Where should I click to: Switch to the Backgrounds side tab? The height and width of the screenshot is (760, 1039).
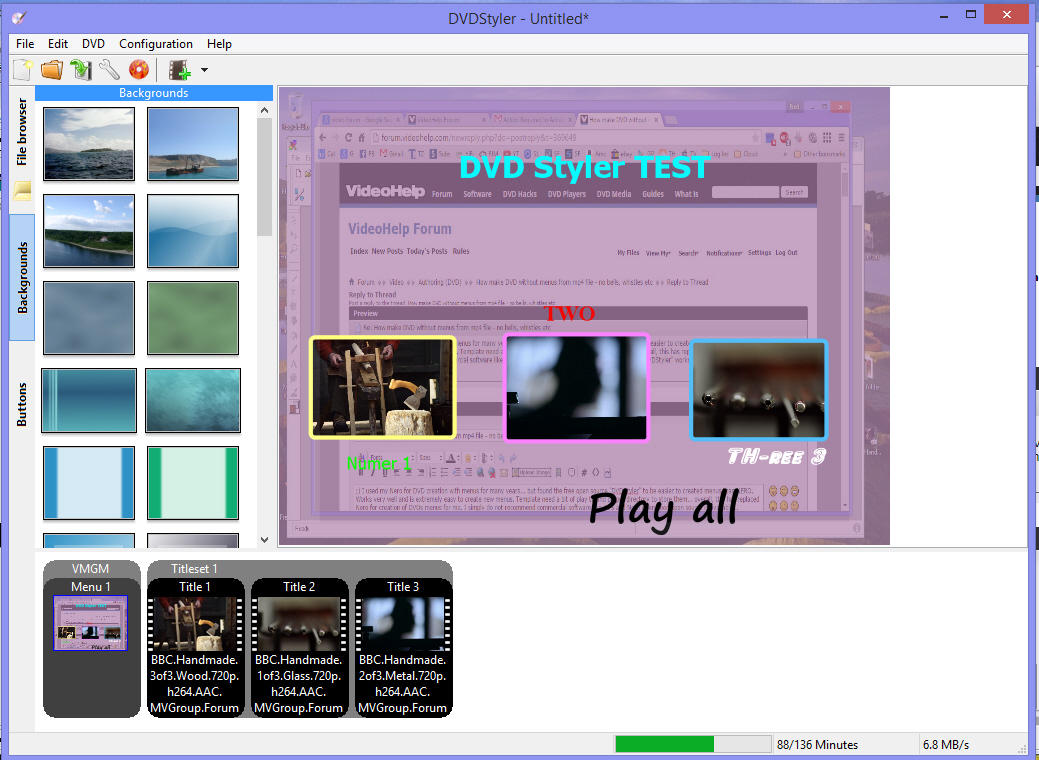pos(22,278)
